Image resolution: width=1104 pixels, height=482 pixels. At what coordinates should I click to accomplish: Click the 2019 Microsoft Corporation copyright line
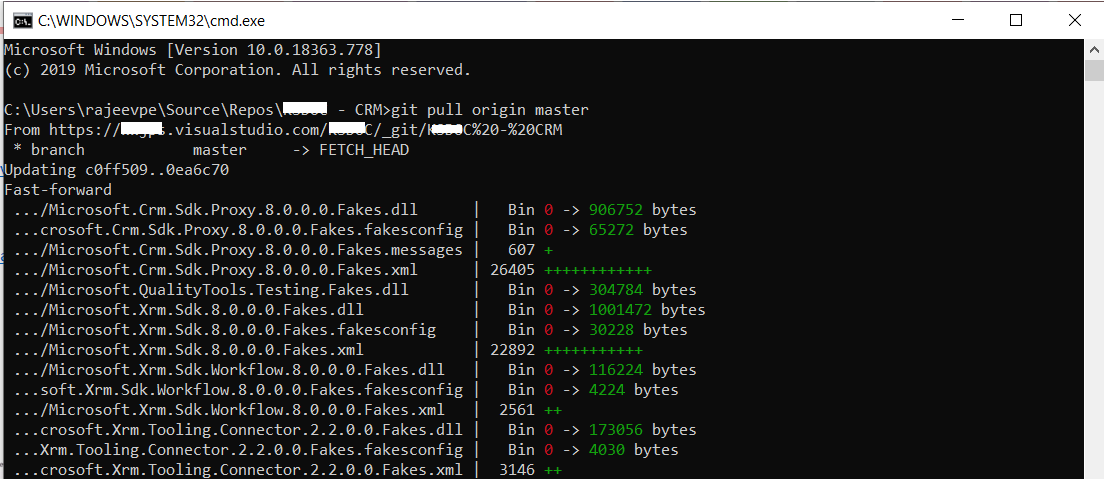point(237,70)
